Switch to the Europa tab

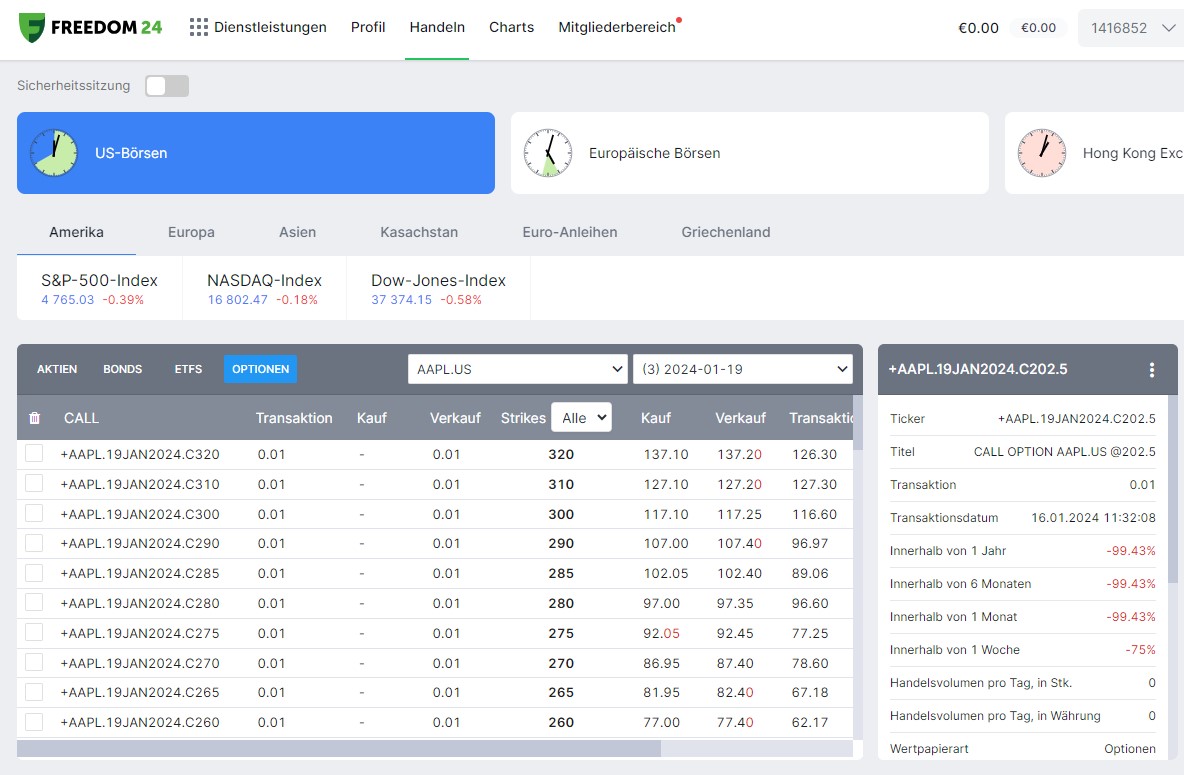click(191, 233)
